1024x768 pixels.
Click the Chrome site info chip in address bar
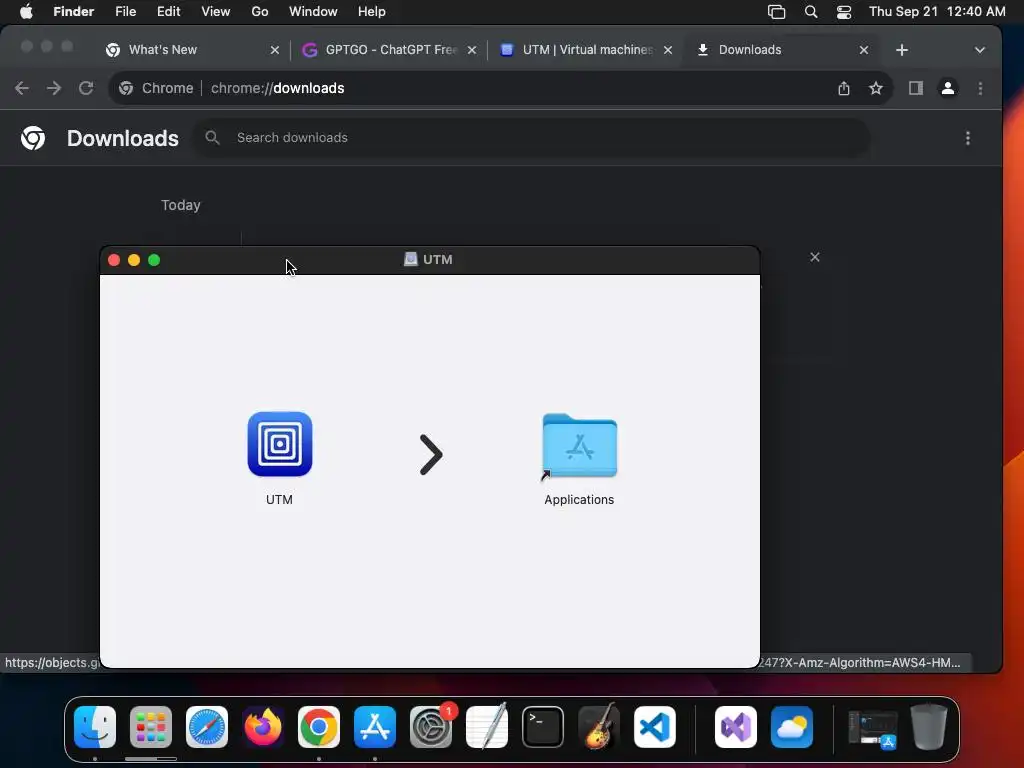156,88
